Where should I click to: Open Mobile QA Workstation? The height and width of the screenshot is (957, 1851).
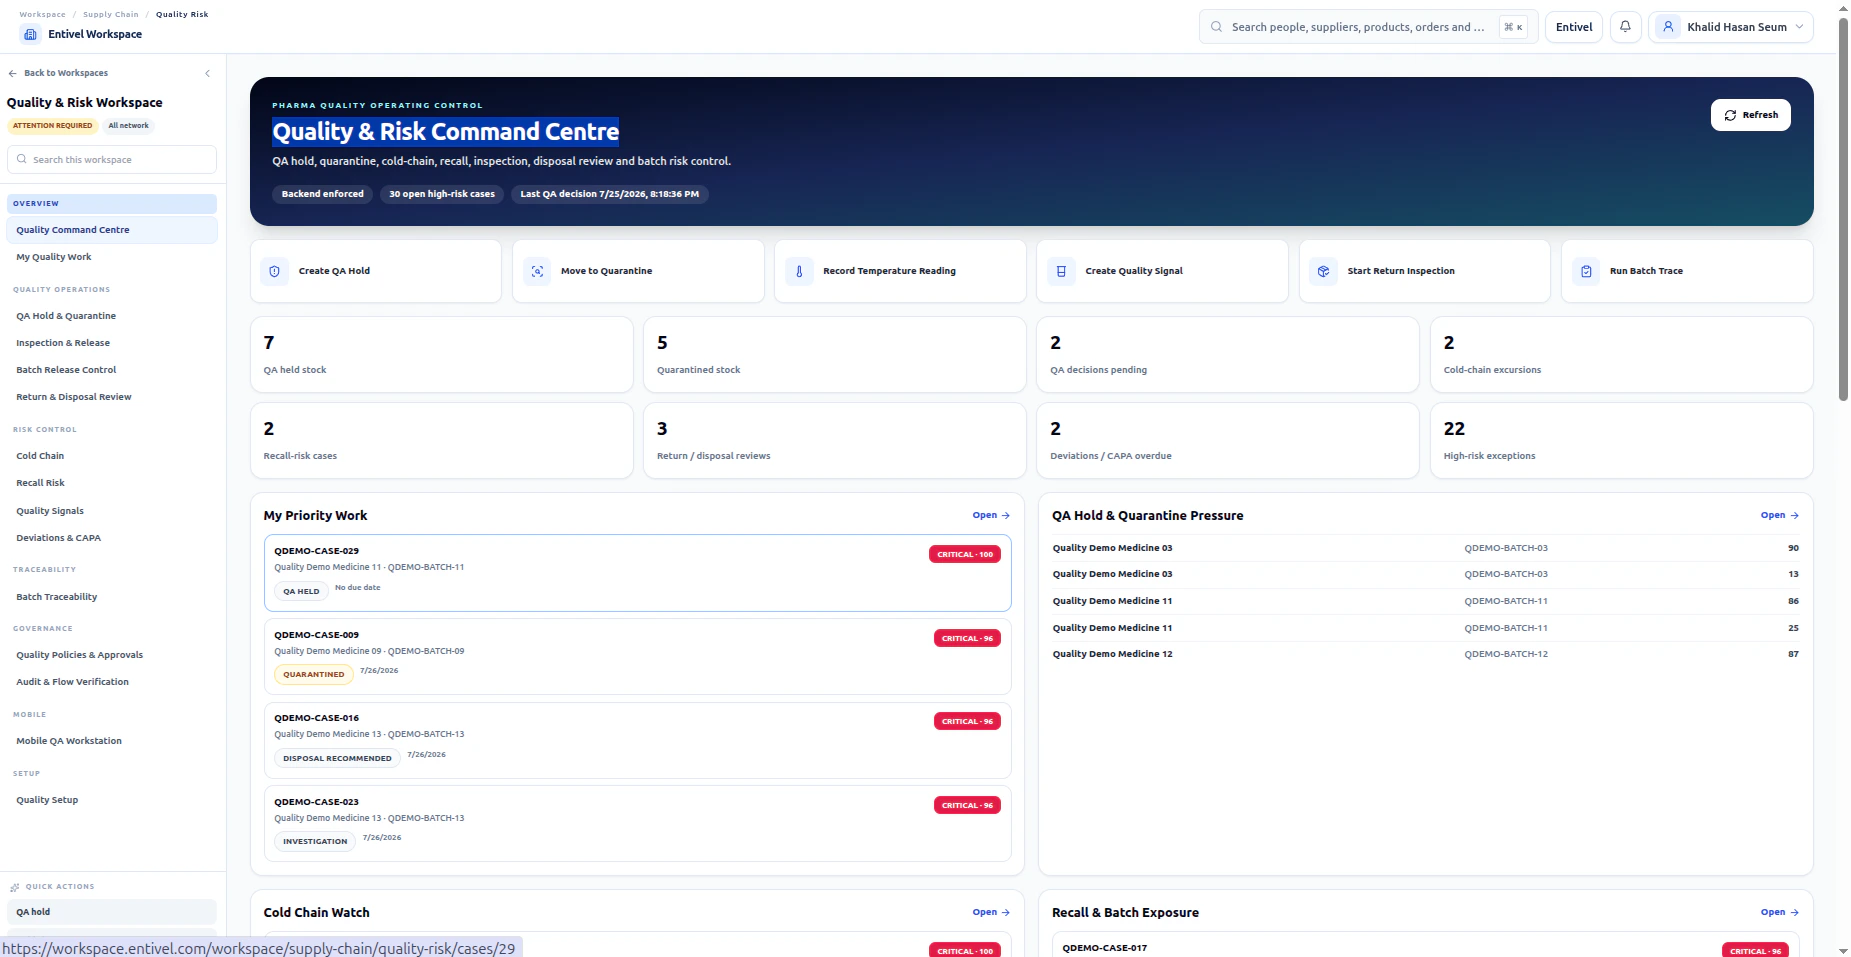(112, 741)
